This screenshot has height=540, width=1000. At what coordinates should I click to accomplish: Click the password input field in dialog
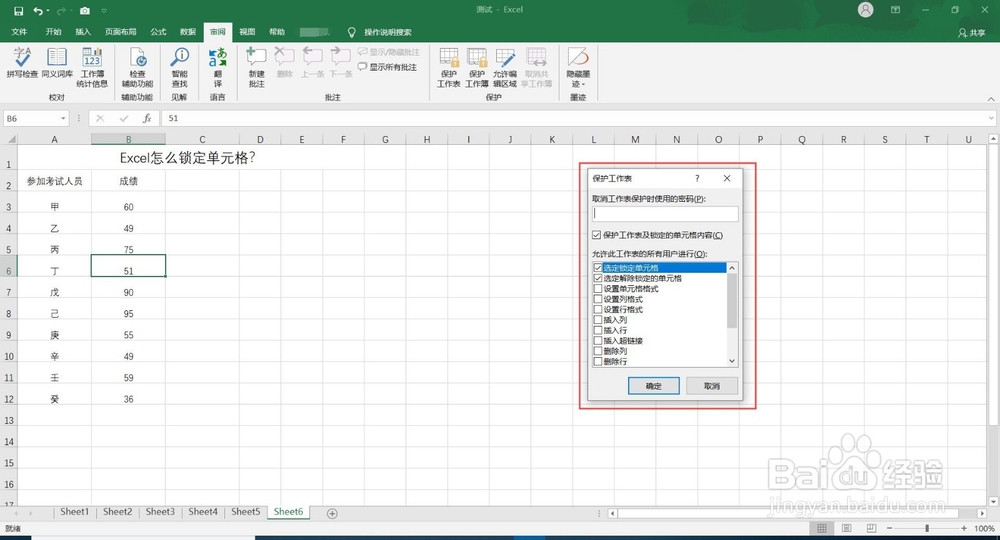click(665, 214)
